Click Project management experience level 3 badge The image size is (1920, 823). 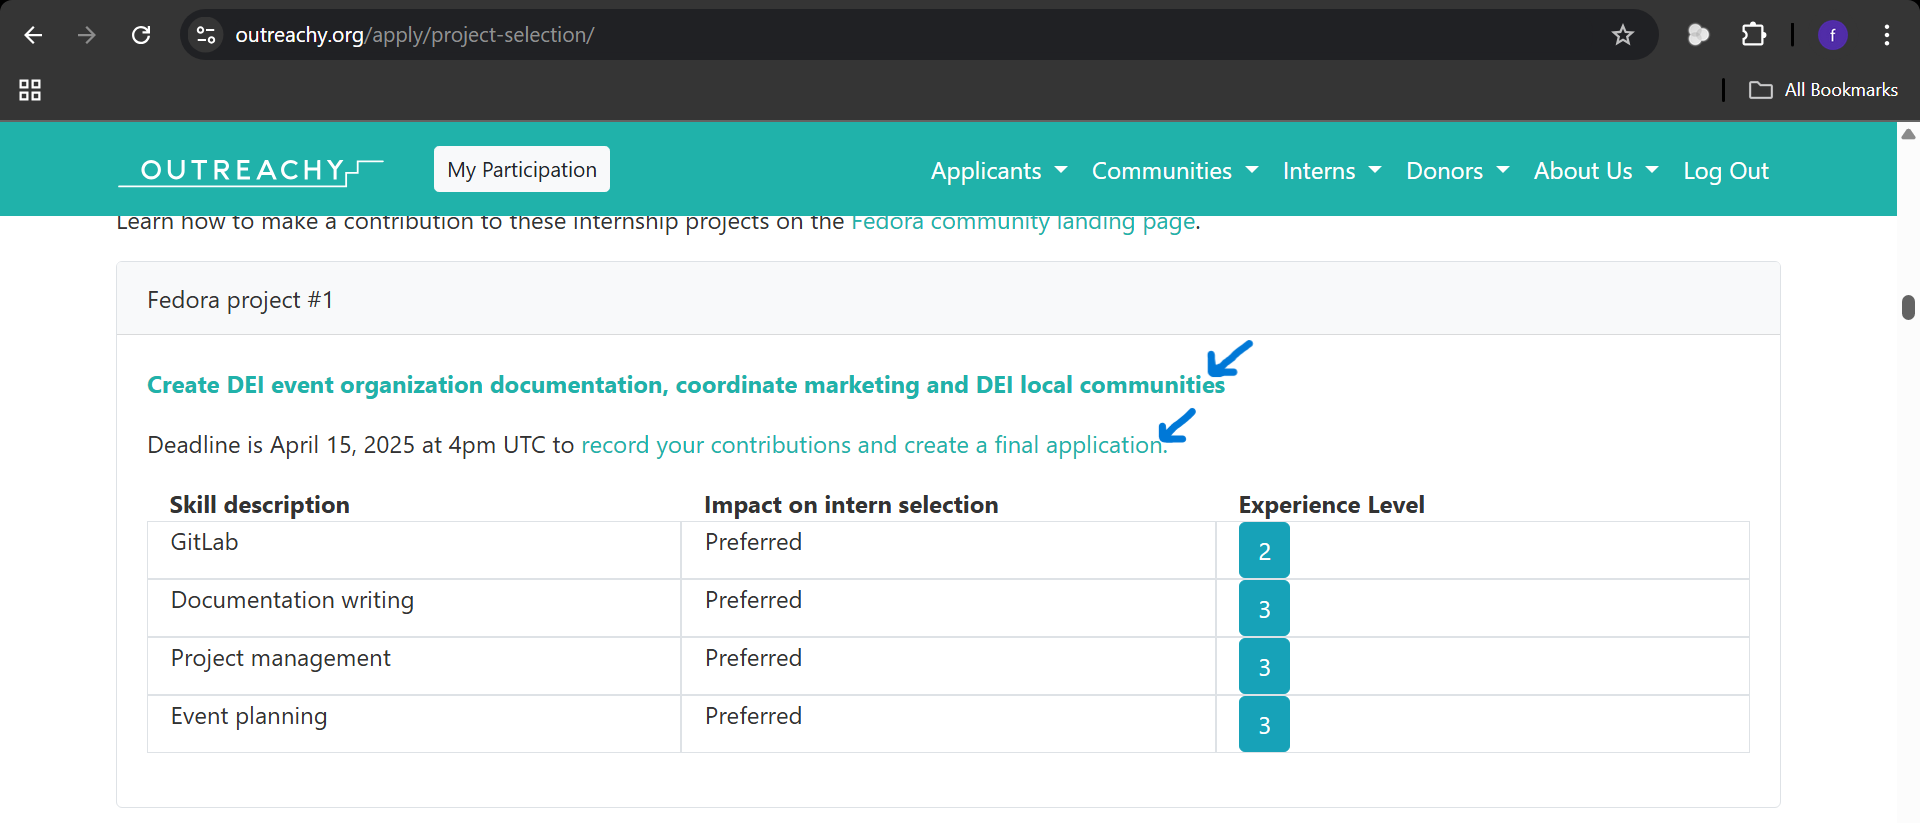1264,667
